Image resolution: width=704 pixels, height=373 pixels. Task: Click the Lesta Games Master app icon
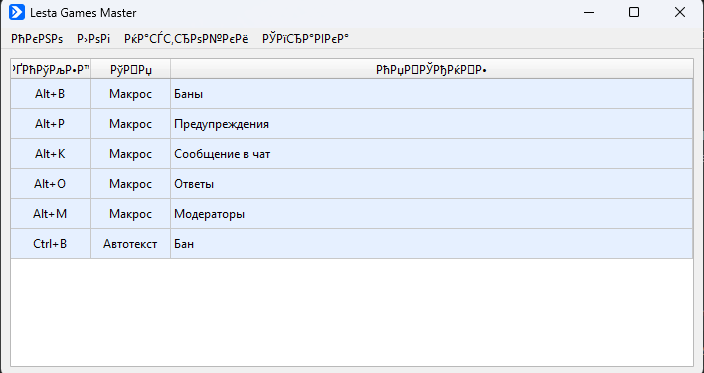pyautogui.click(x=17, y=12)
